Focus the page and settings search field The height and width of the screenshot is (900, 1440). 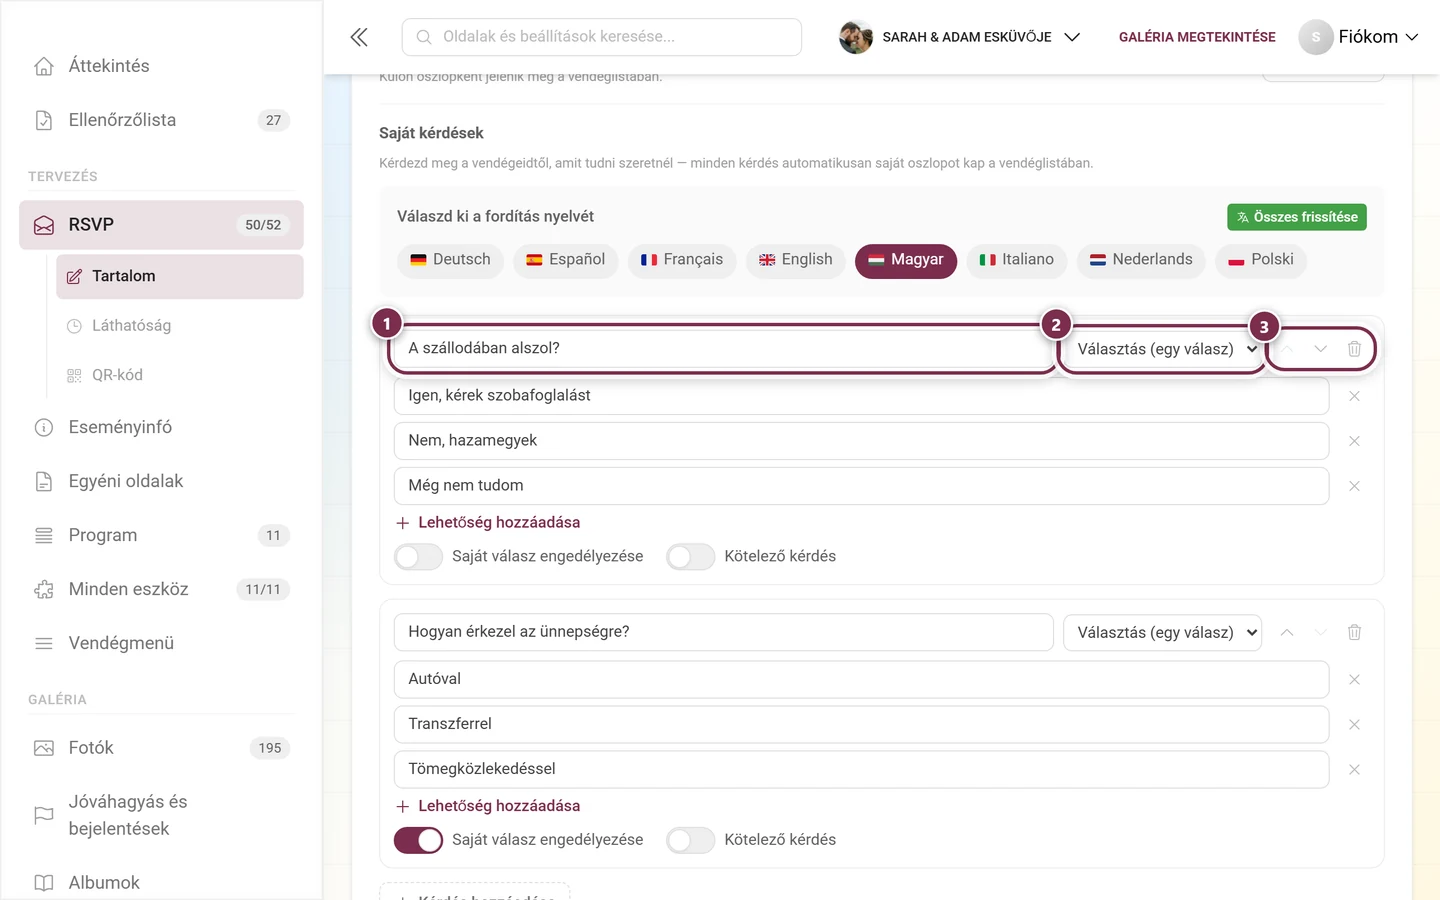602,37
